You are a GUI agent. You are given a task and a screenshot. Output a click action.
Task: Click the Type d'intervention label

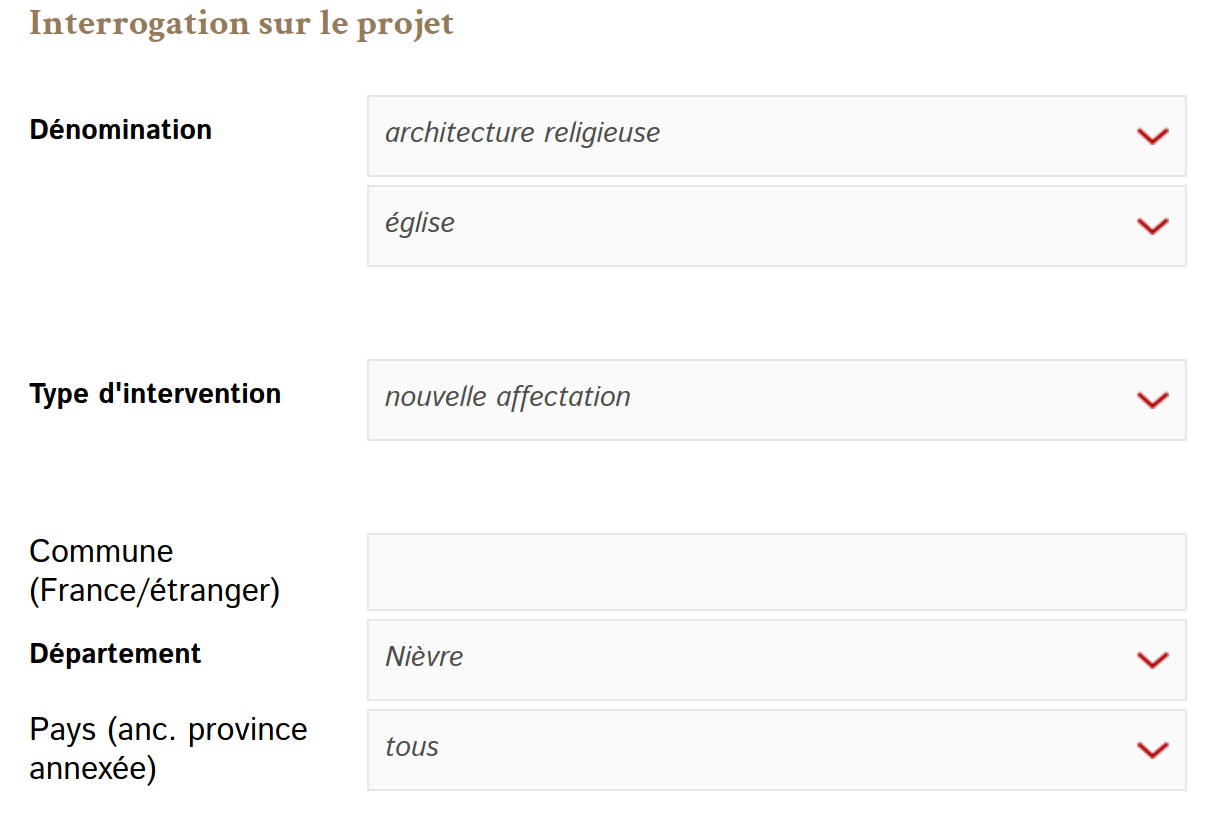(x=155, y=394)
